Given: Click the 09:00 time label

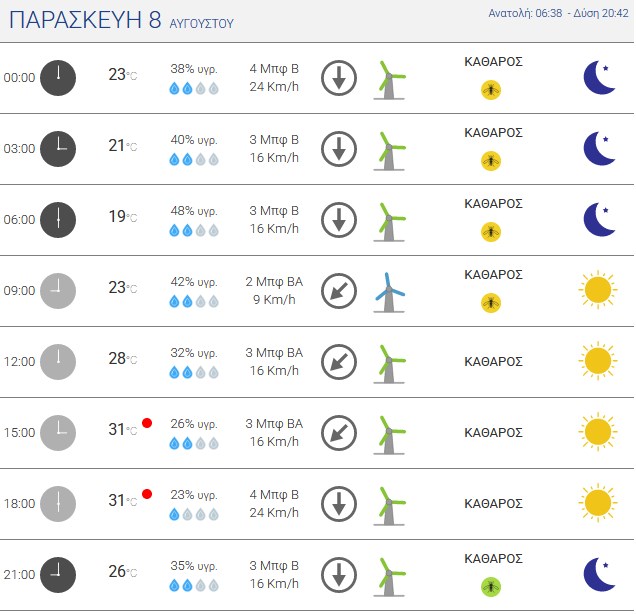Looking at the screenshot, I should click(19, 290).
